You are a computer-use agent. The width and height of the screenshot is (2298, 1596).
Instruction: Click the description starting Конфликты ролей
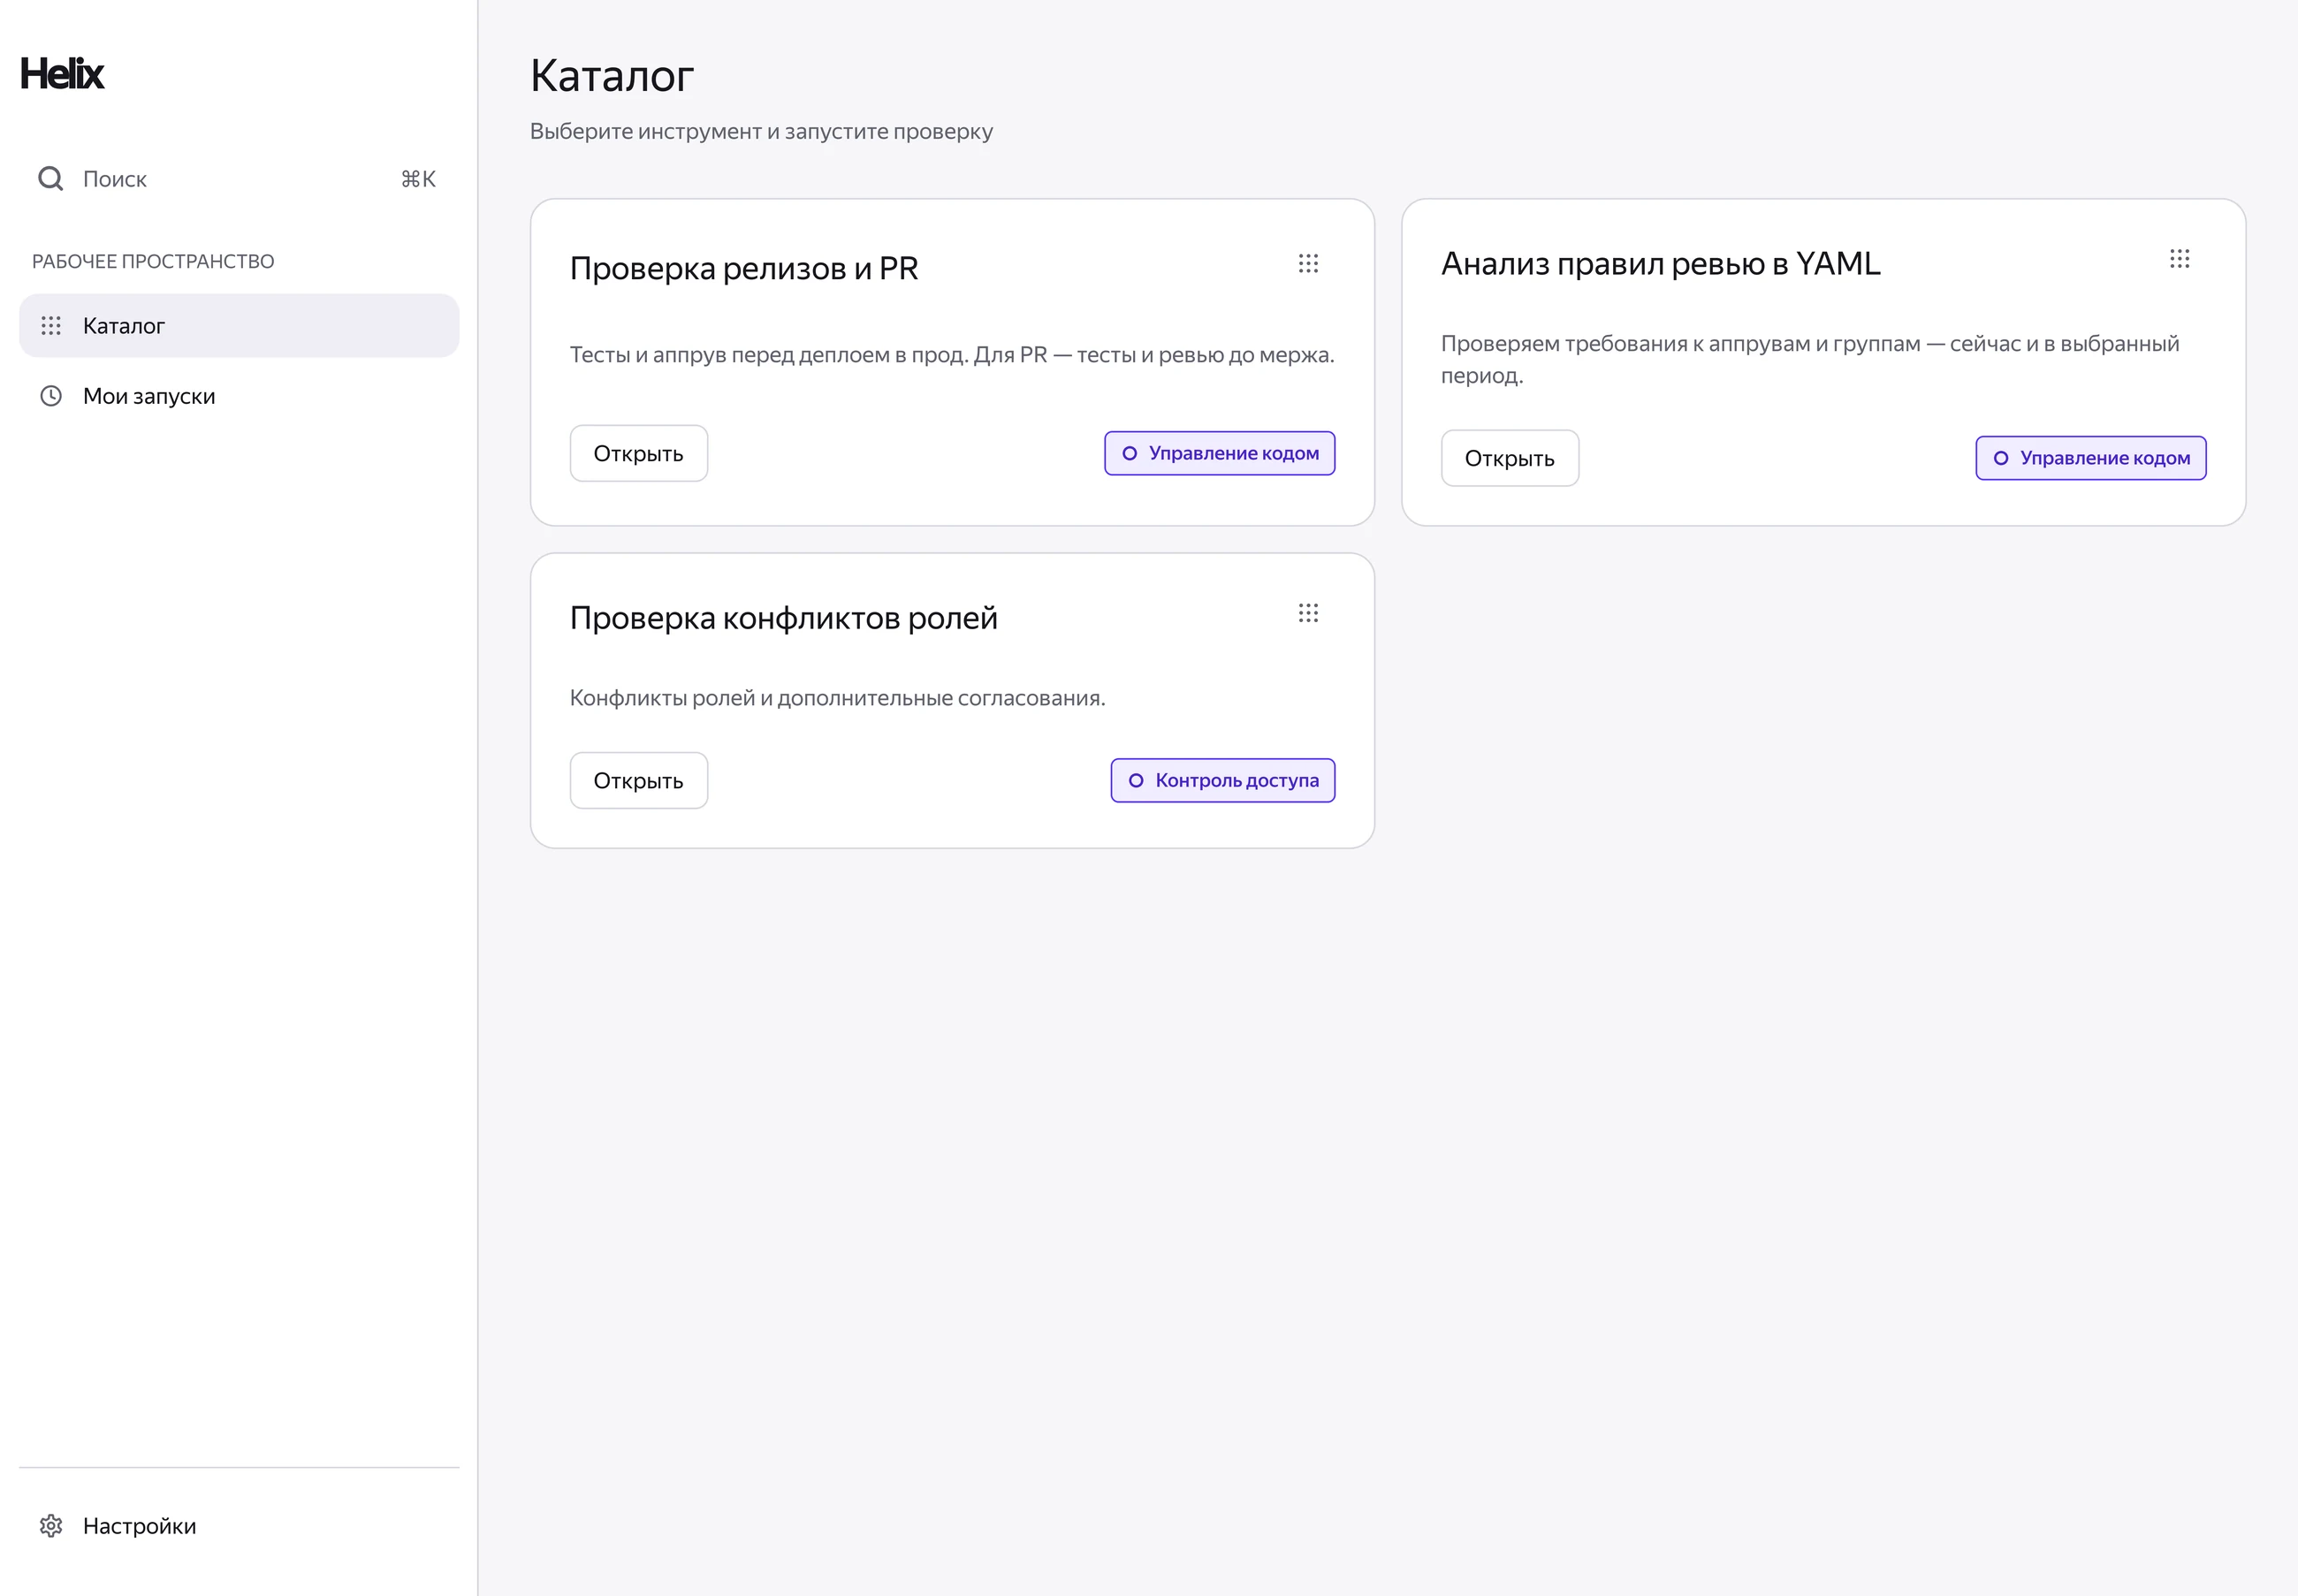click(x=837, y=698)
